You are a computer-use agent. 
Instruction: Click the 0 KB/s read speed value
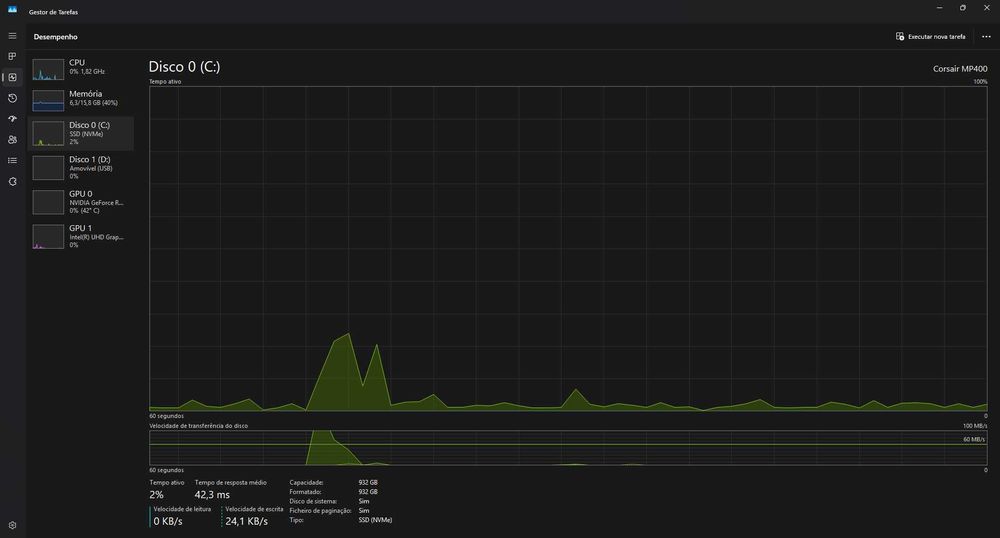tap(168, 521)
